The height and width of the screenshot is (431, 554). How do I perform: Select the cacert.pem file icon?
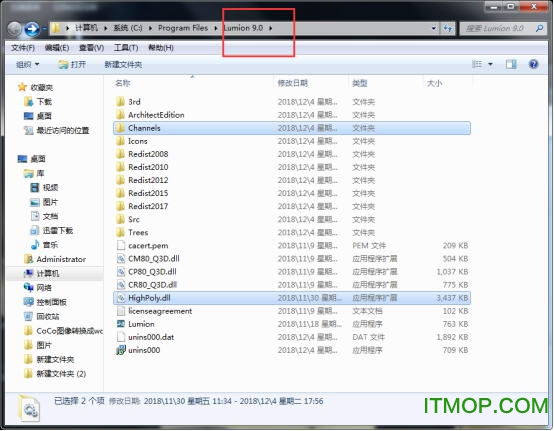pyautogui.click(x=121, y=246)
